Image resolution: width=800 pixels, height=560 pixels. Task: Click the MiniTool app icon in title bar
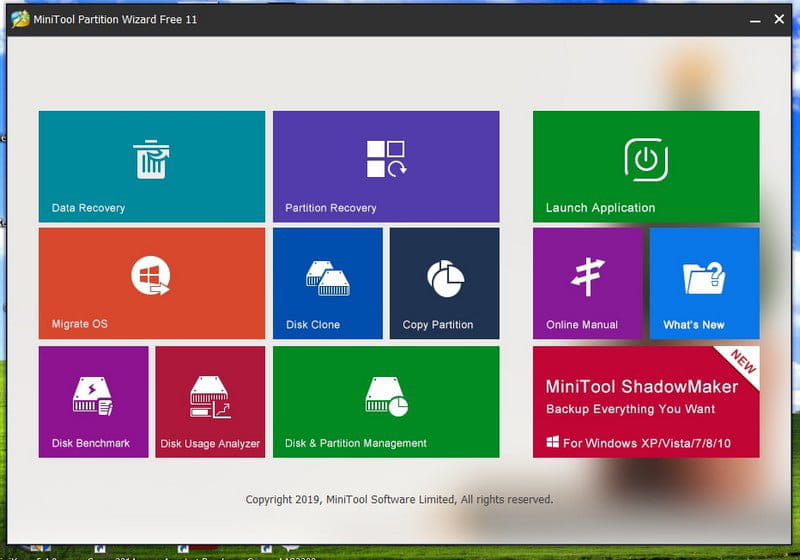click(x=20, y=19)
